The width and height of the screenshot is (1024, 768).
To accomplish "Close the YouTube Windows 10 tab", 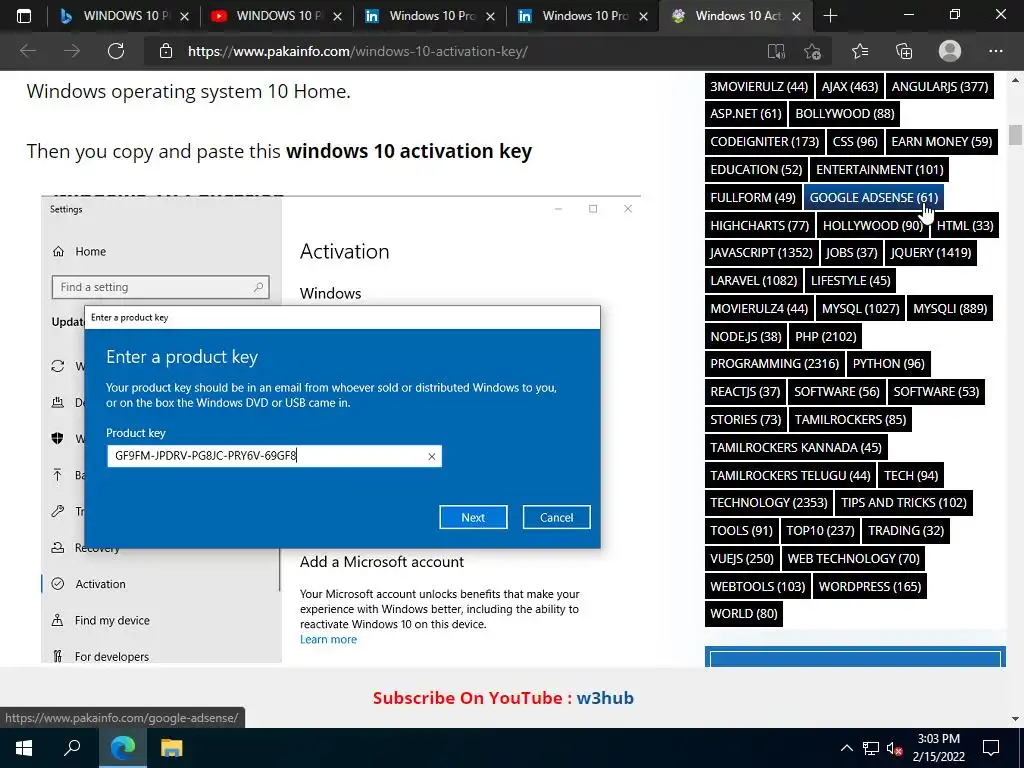I will [337, 16].
